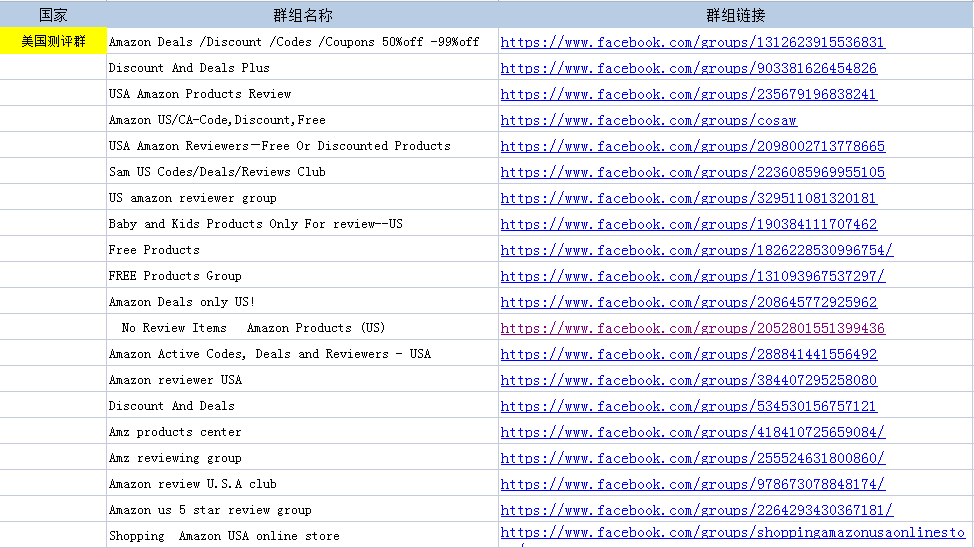The height and width of the screenshot is (548, 974).
Task: Select the cell 'Amz reviewing group'
Action: [x=303, y=457]
